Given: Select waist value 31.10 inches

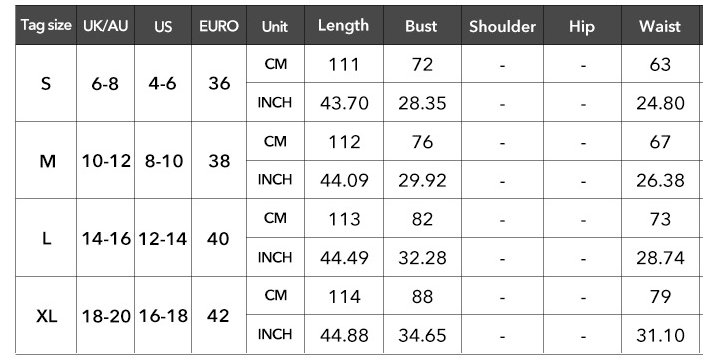Looking at the screenshot, I should (x=660, y=335).
